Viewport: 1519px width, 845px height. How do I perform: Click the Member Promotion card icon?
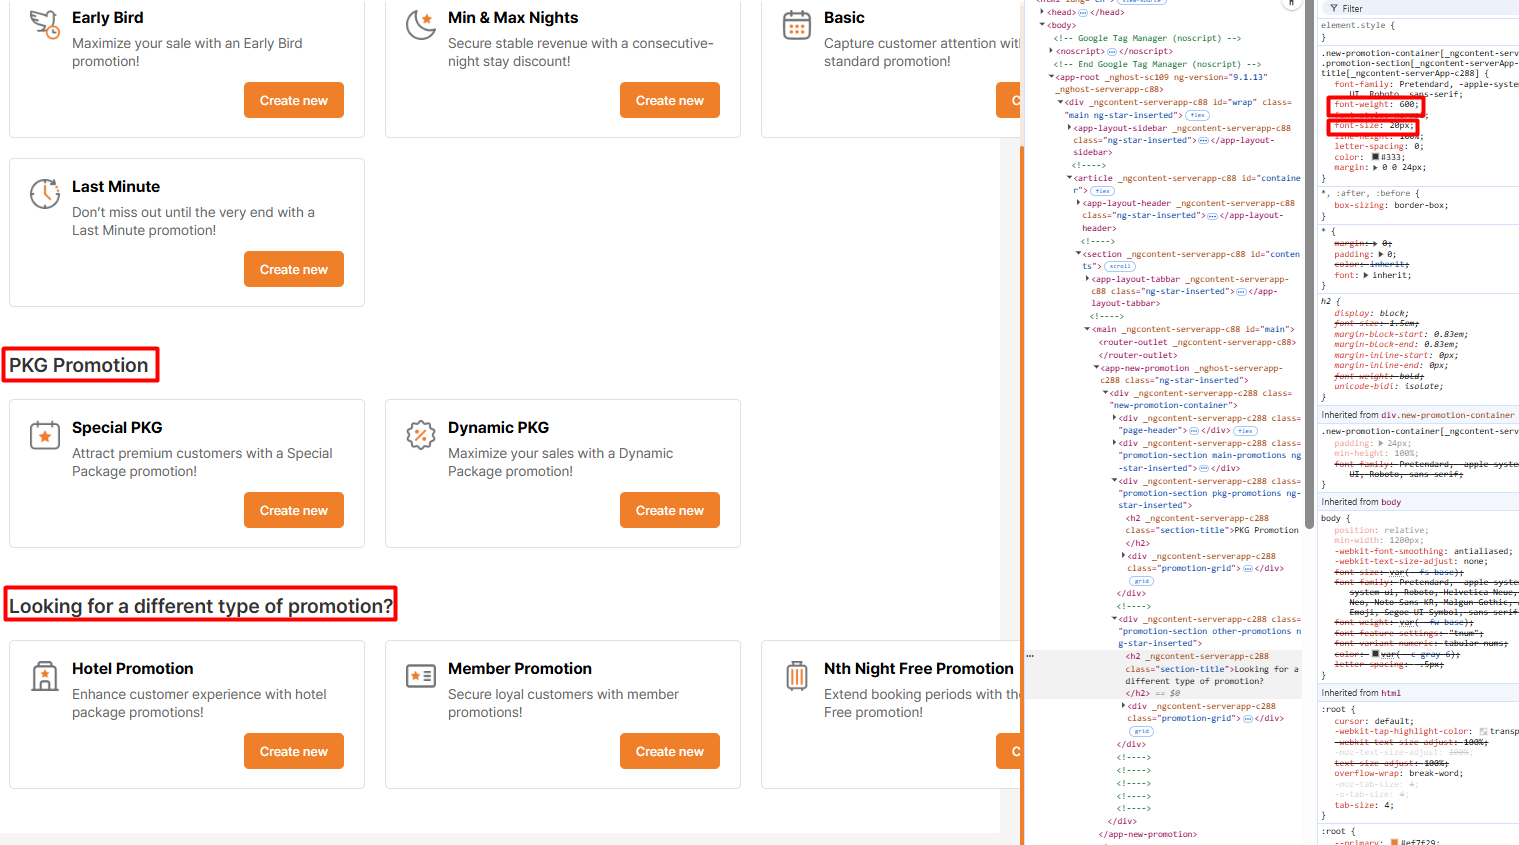(x=421, y=675)
